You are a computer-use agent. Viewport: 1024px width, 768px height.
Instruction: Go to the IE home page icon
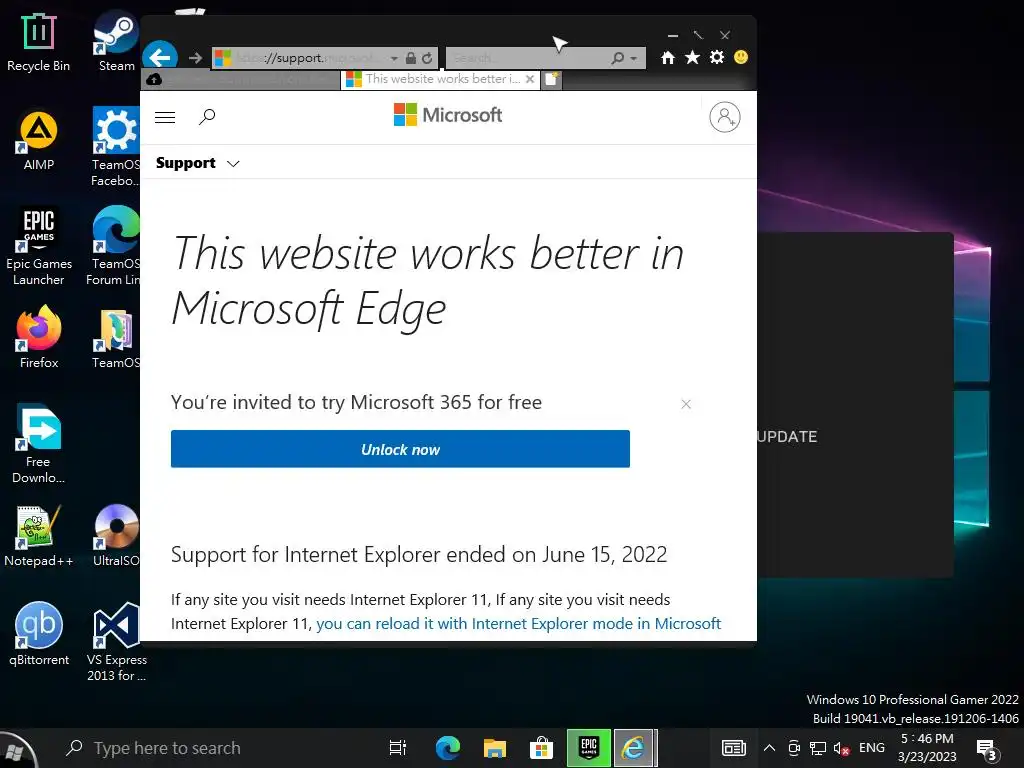tap(667, 57)
